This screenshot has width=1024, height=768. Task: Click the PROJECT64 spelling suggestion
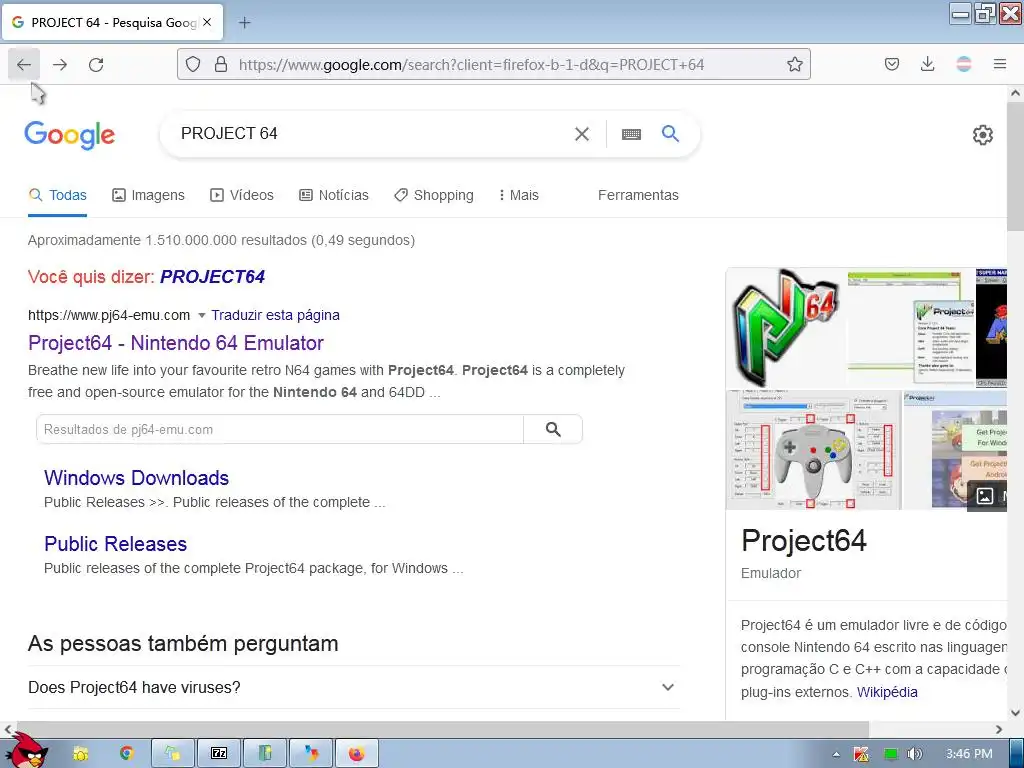212,277
